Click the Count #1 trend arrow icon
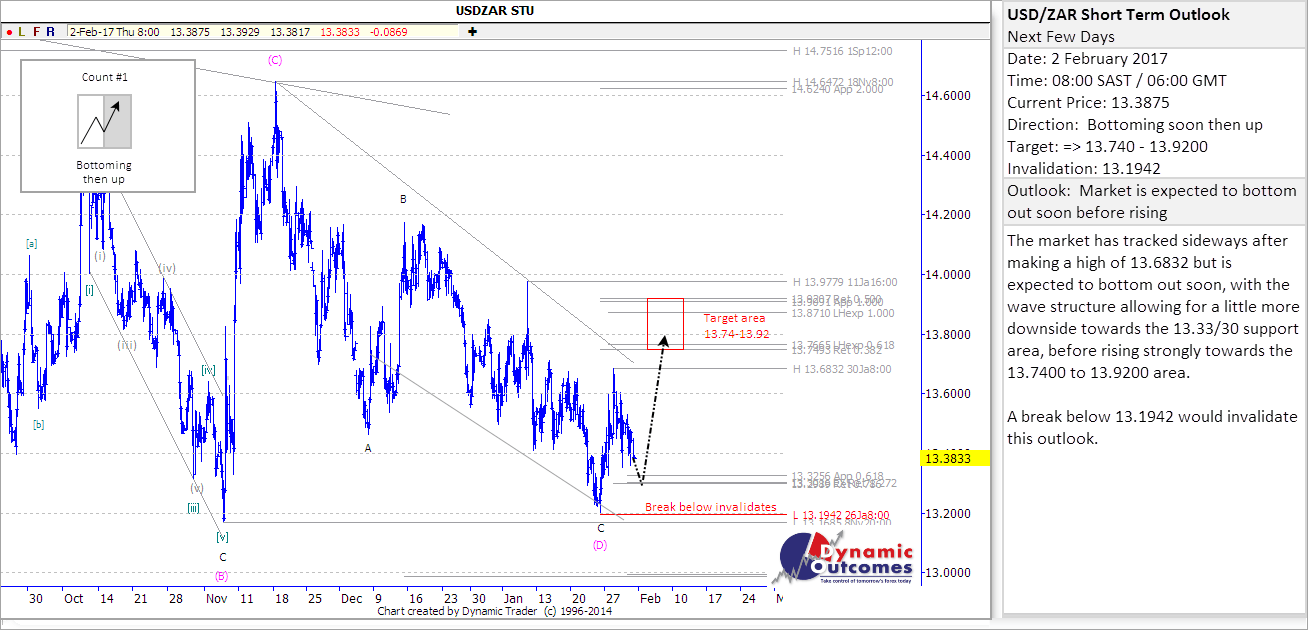 click(x=105, y=121)
